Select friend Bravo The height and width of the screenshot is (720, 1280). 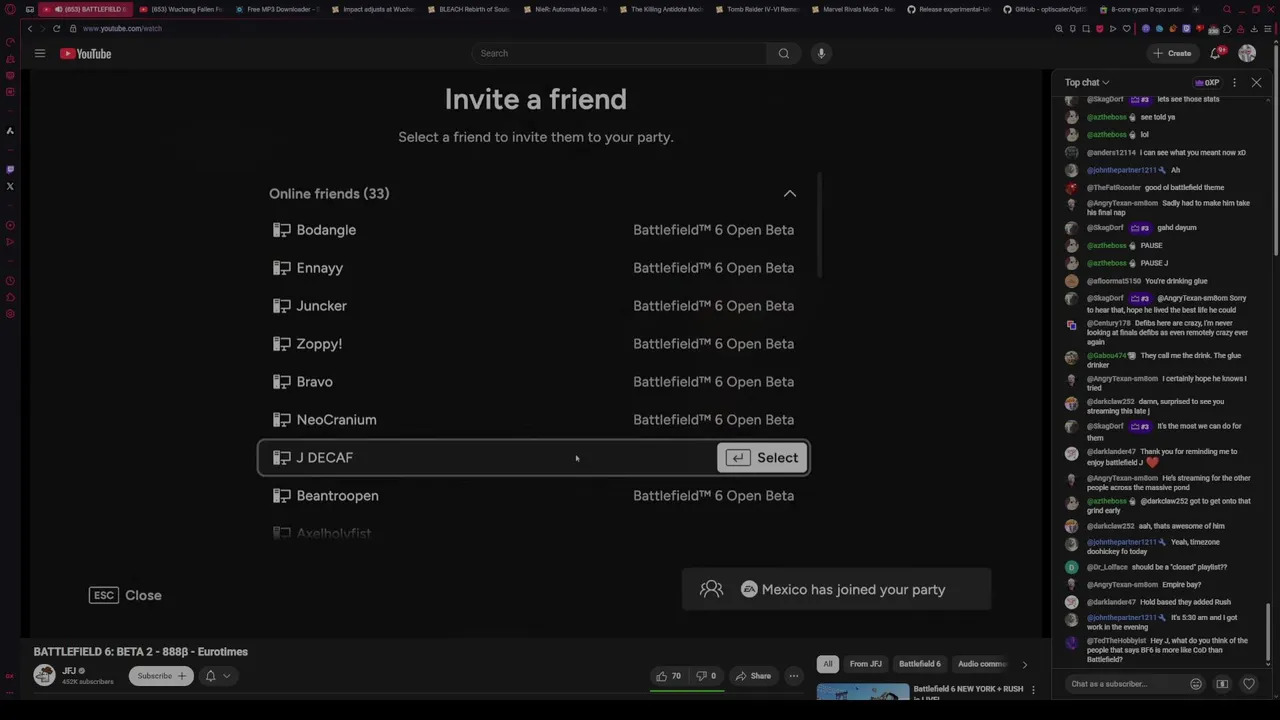click(534, 382)
